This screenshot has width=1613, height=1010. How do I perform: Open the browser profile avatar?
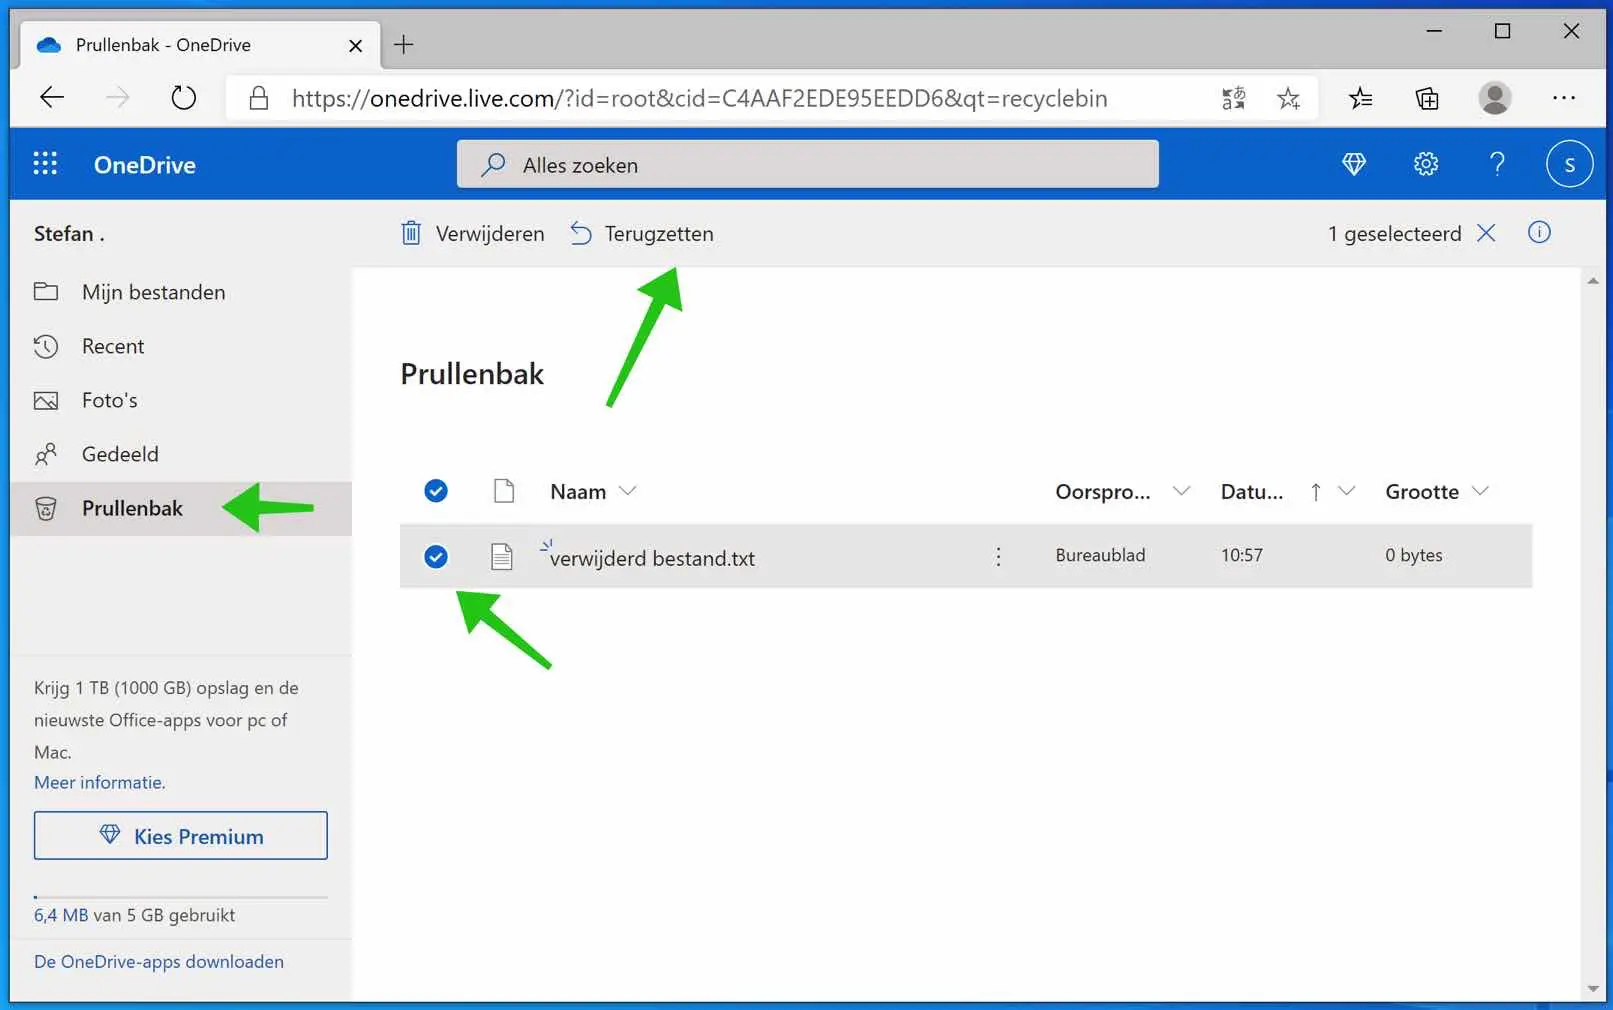click(1494, 98)
